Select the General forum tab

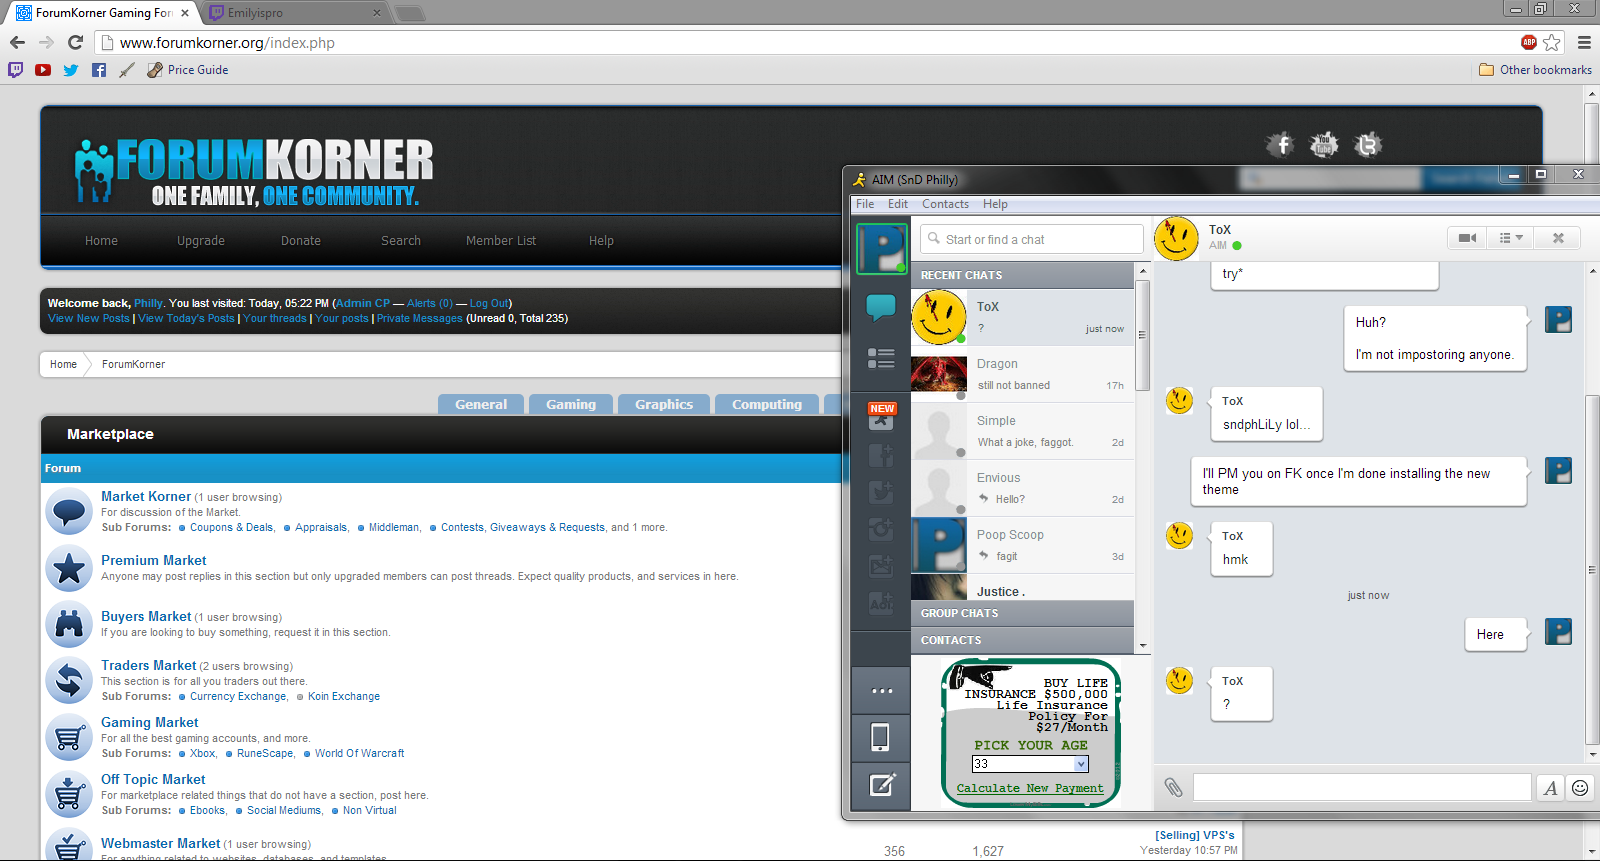click(481, 404)
